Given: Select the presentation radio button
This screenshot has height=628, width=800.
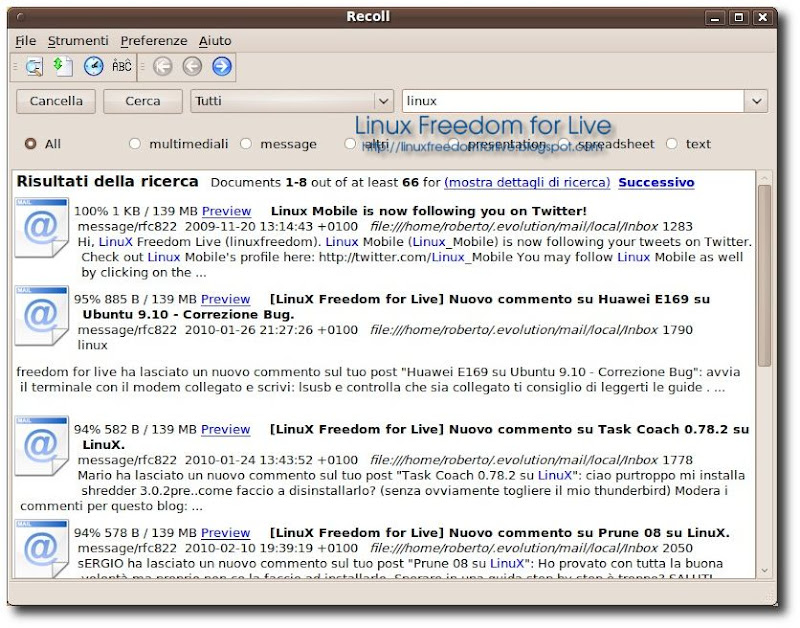Looking at the screenshot, I should coord(453,144).
